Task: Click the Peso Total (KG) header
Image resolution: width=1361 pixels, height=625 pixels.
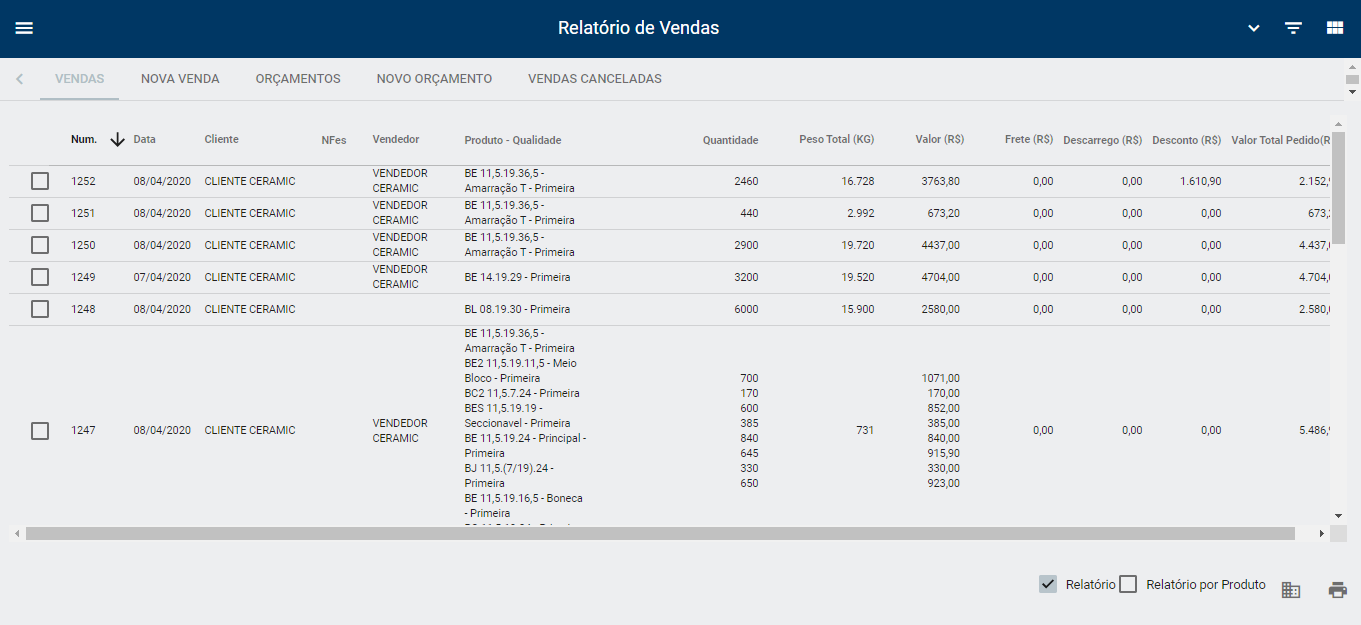Action: click(837, 140)
